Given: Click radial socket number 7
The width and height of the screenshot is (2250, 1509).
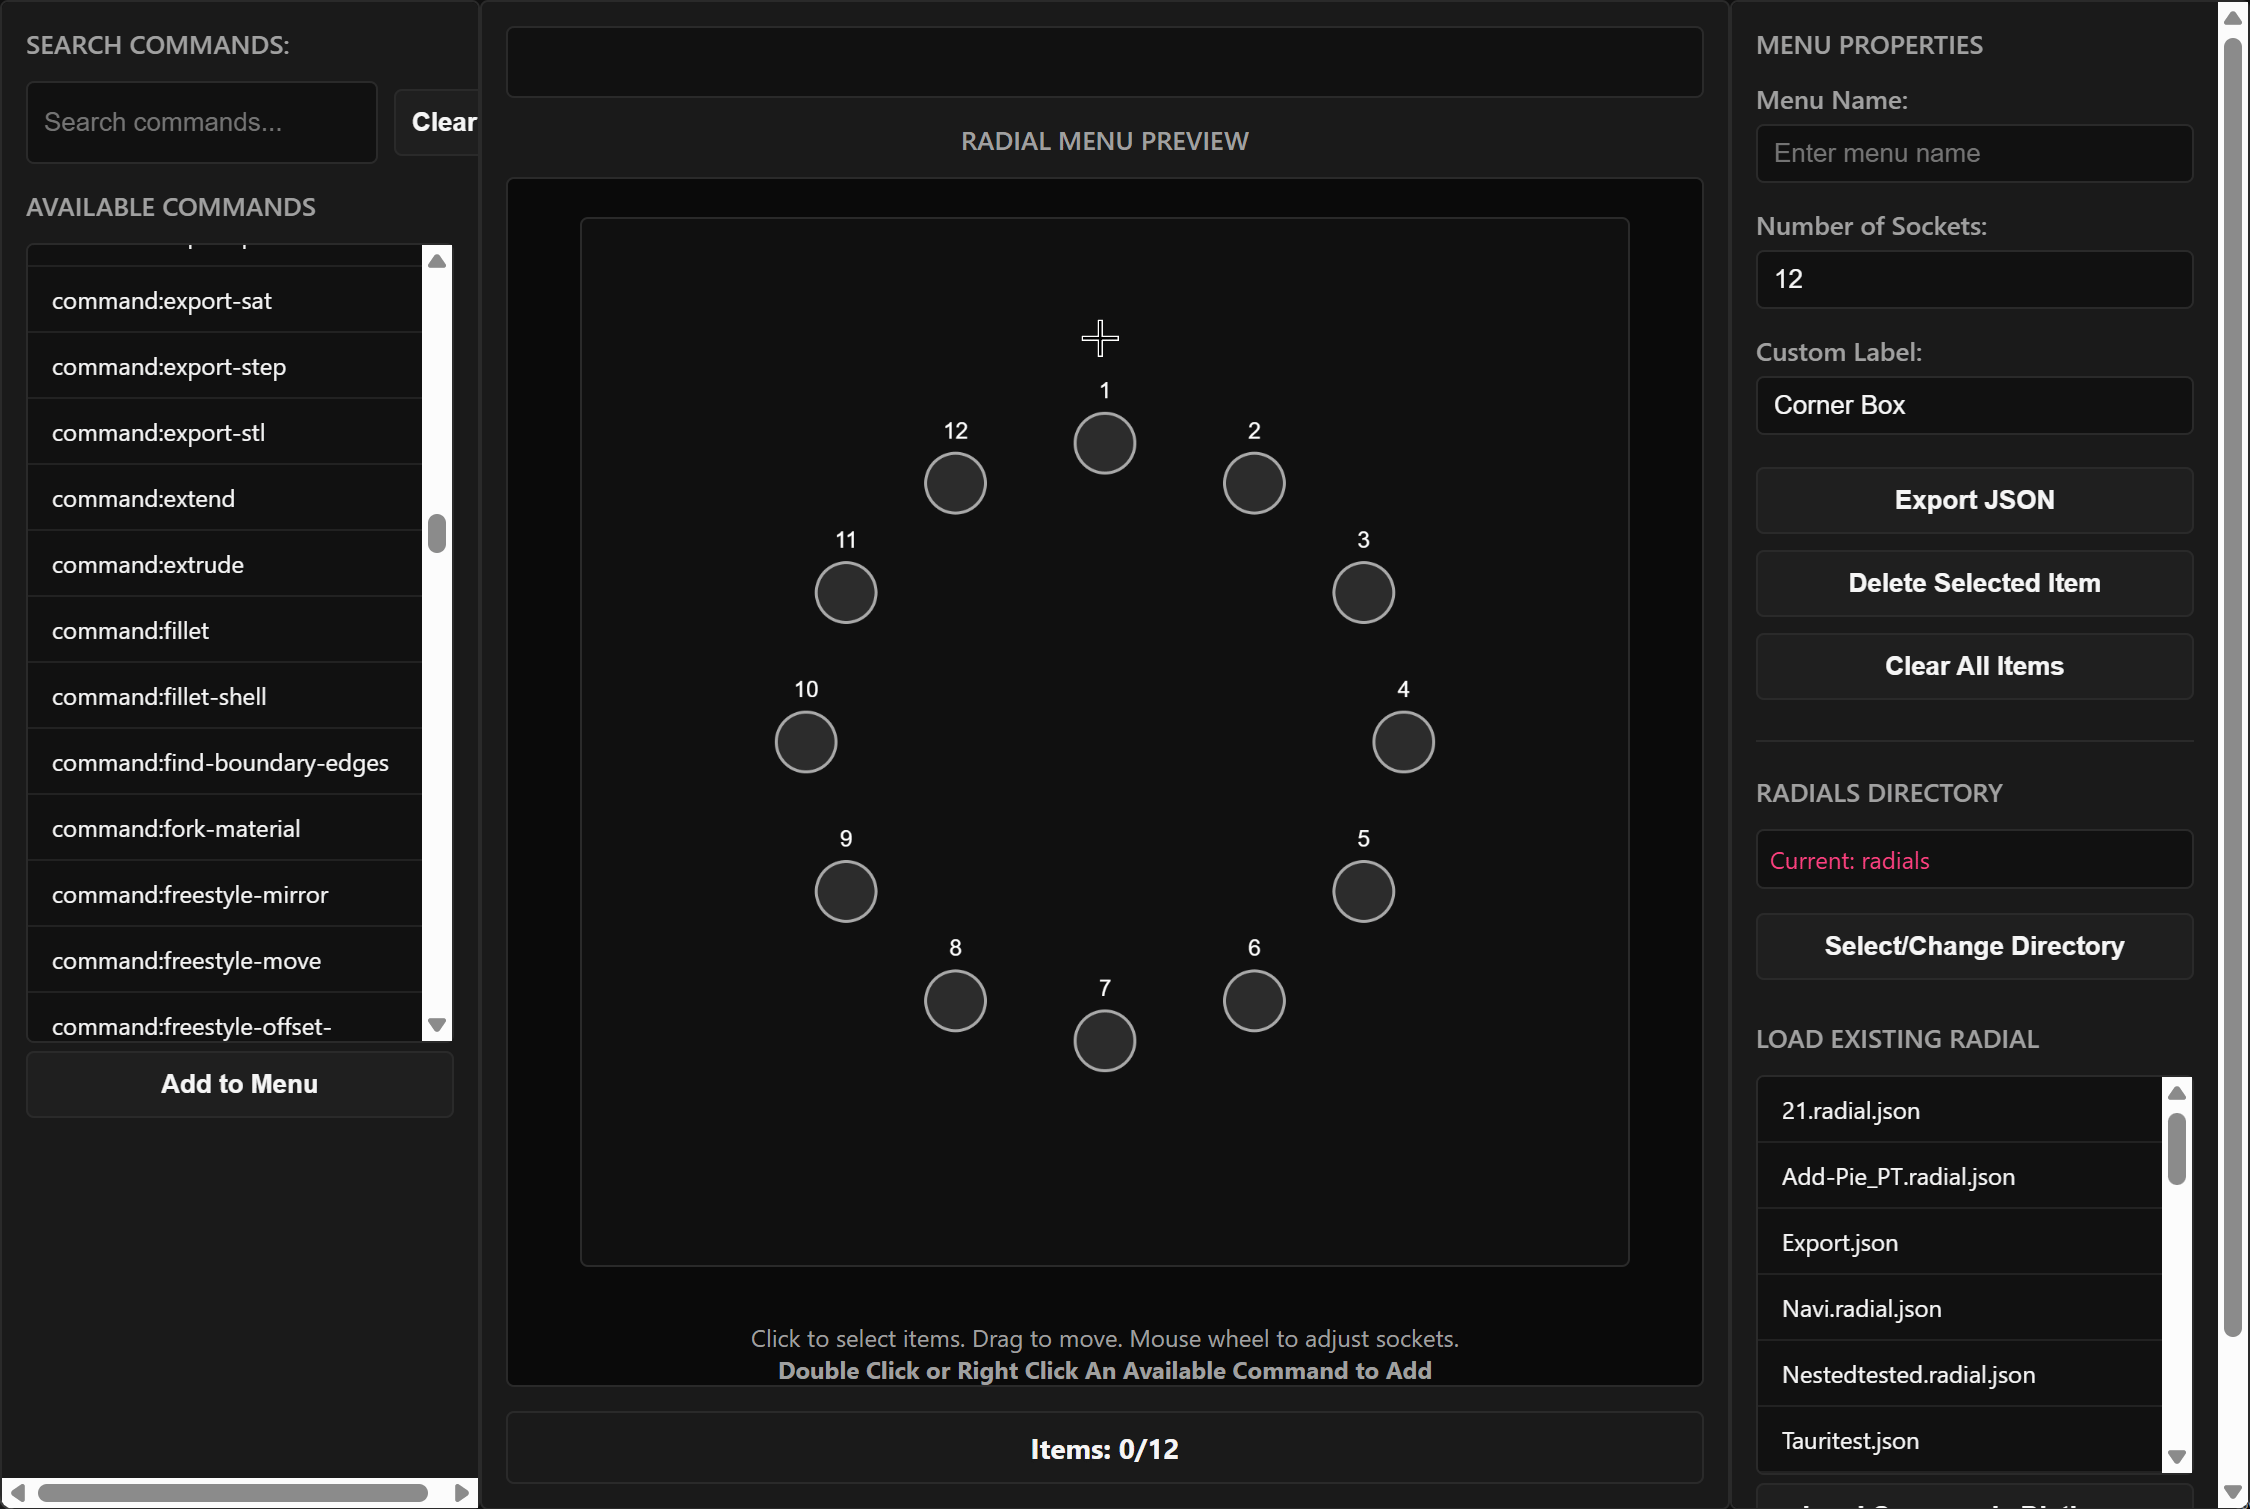Looking at the screenshot, I should pos(1104,1041).
